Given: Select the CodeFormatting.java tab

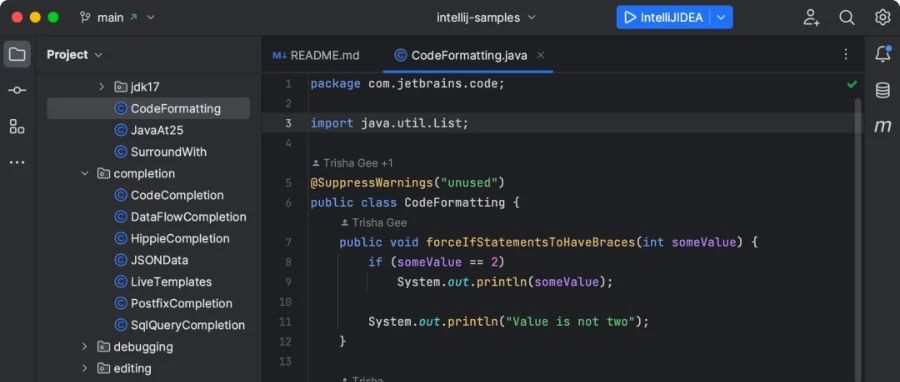Looking at the screenshot, I should (469, 55).
